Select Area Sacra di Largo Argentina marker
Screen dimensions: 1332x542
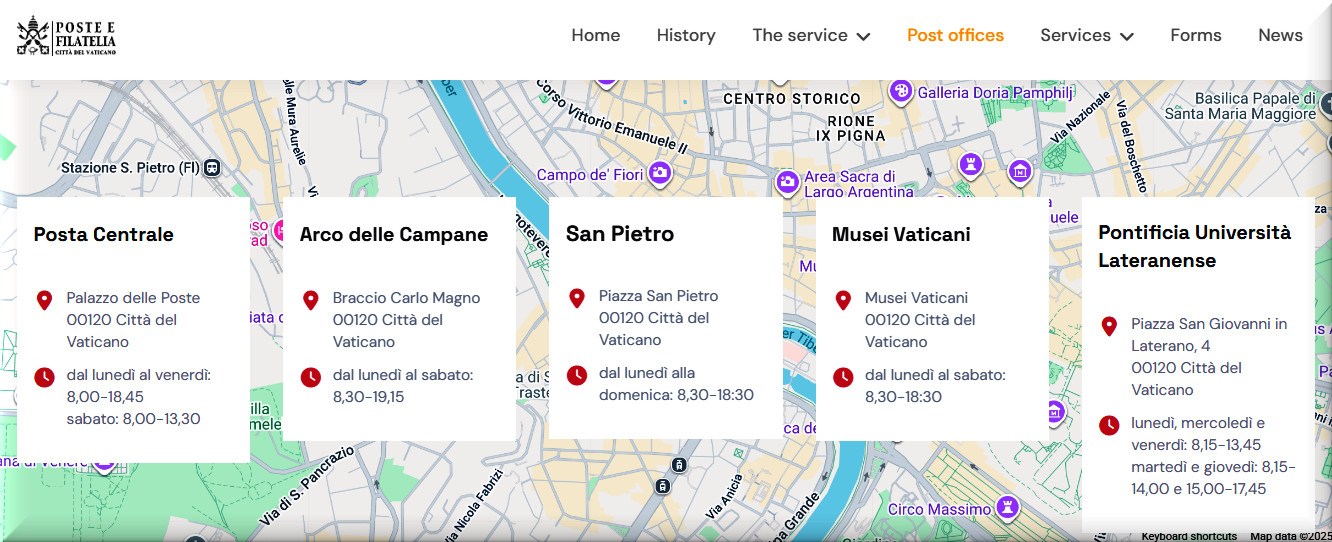pos(787,182)
